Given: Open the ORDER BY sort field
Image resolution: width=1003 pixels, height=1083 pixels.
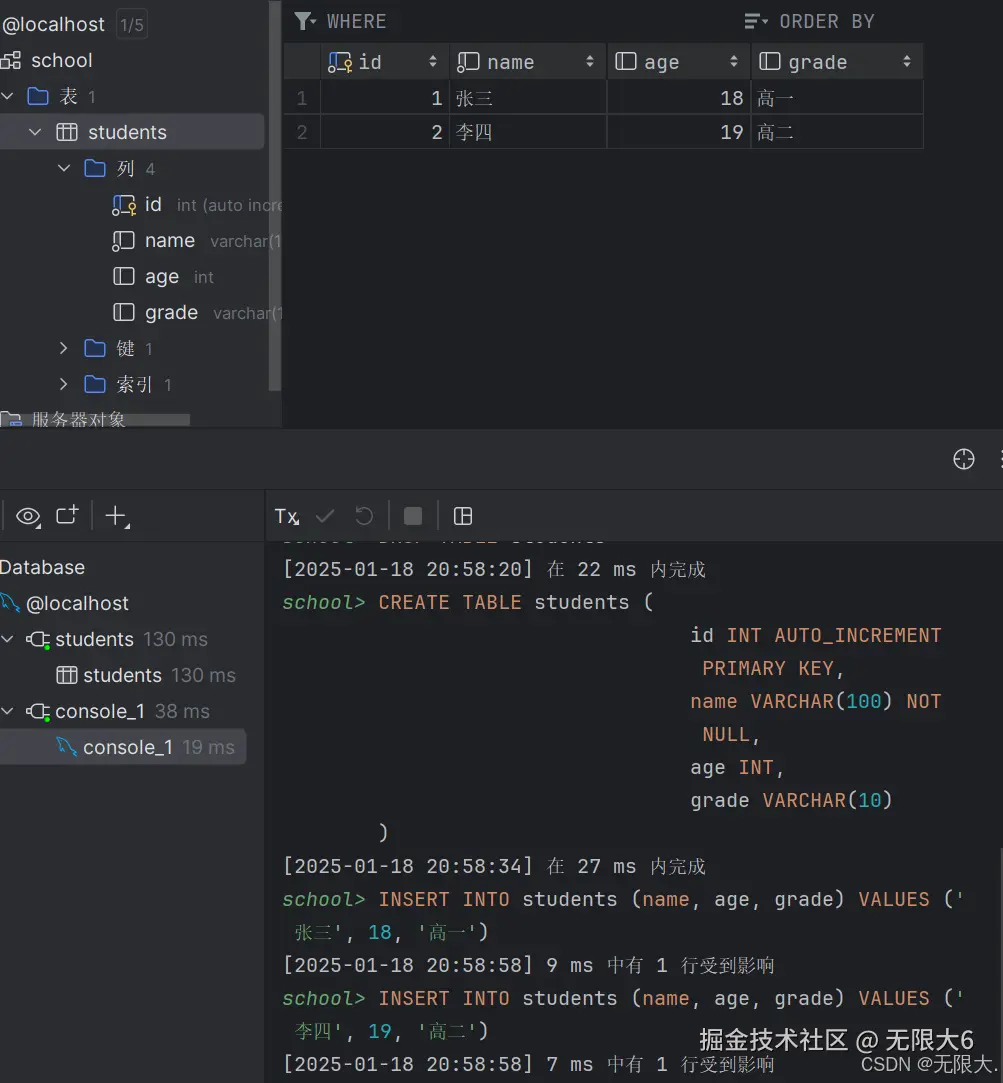Looking at the screenshot, I should 826,21.
